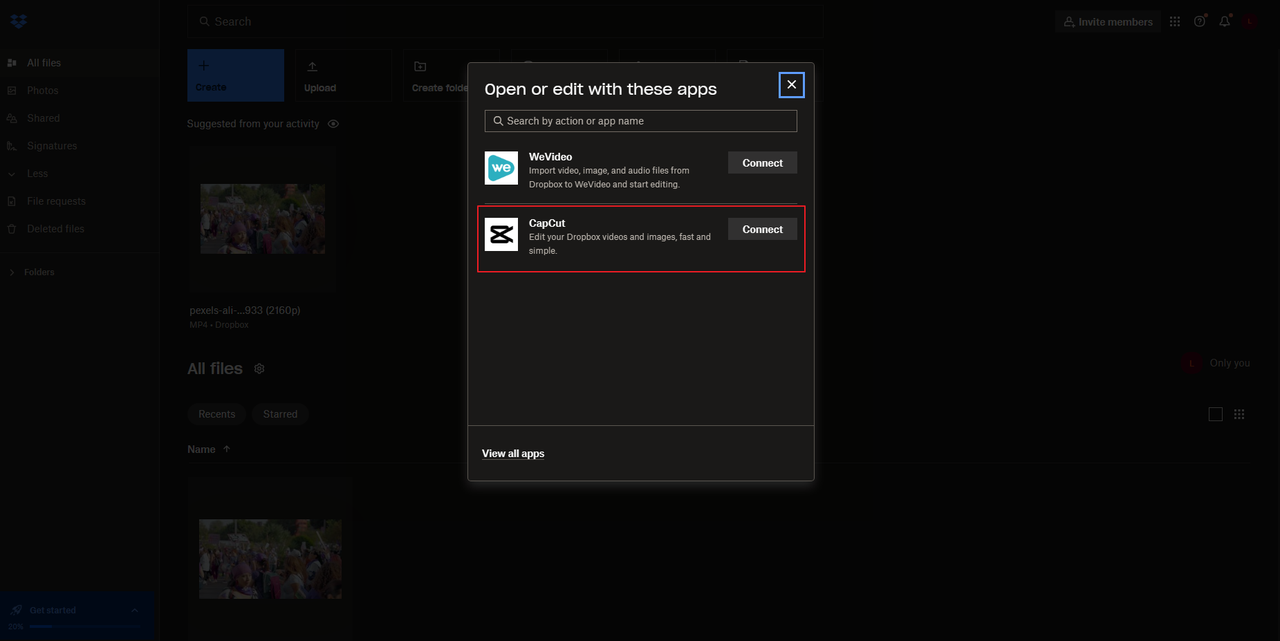This screenshot has width=1280, height=641.
Task: Open the apps grid icon in the top bar
Action: tap(1174, 21)
